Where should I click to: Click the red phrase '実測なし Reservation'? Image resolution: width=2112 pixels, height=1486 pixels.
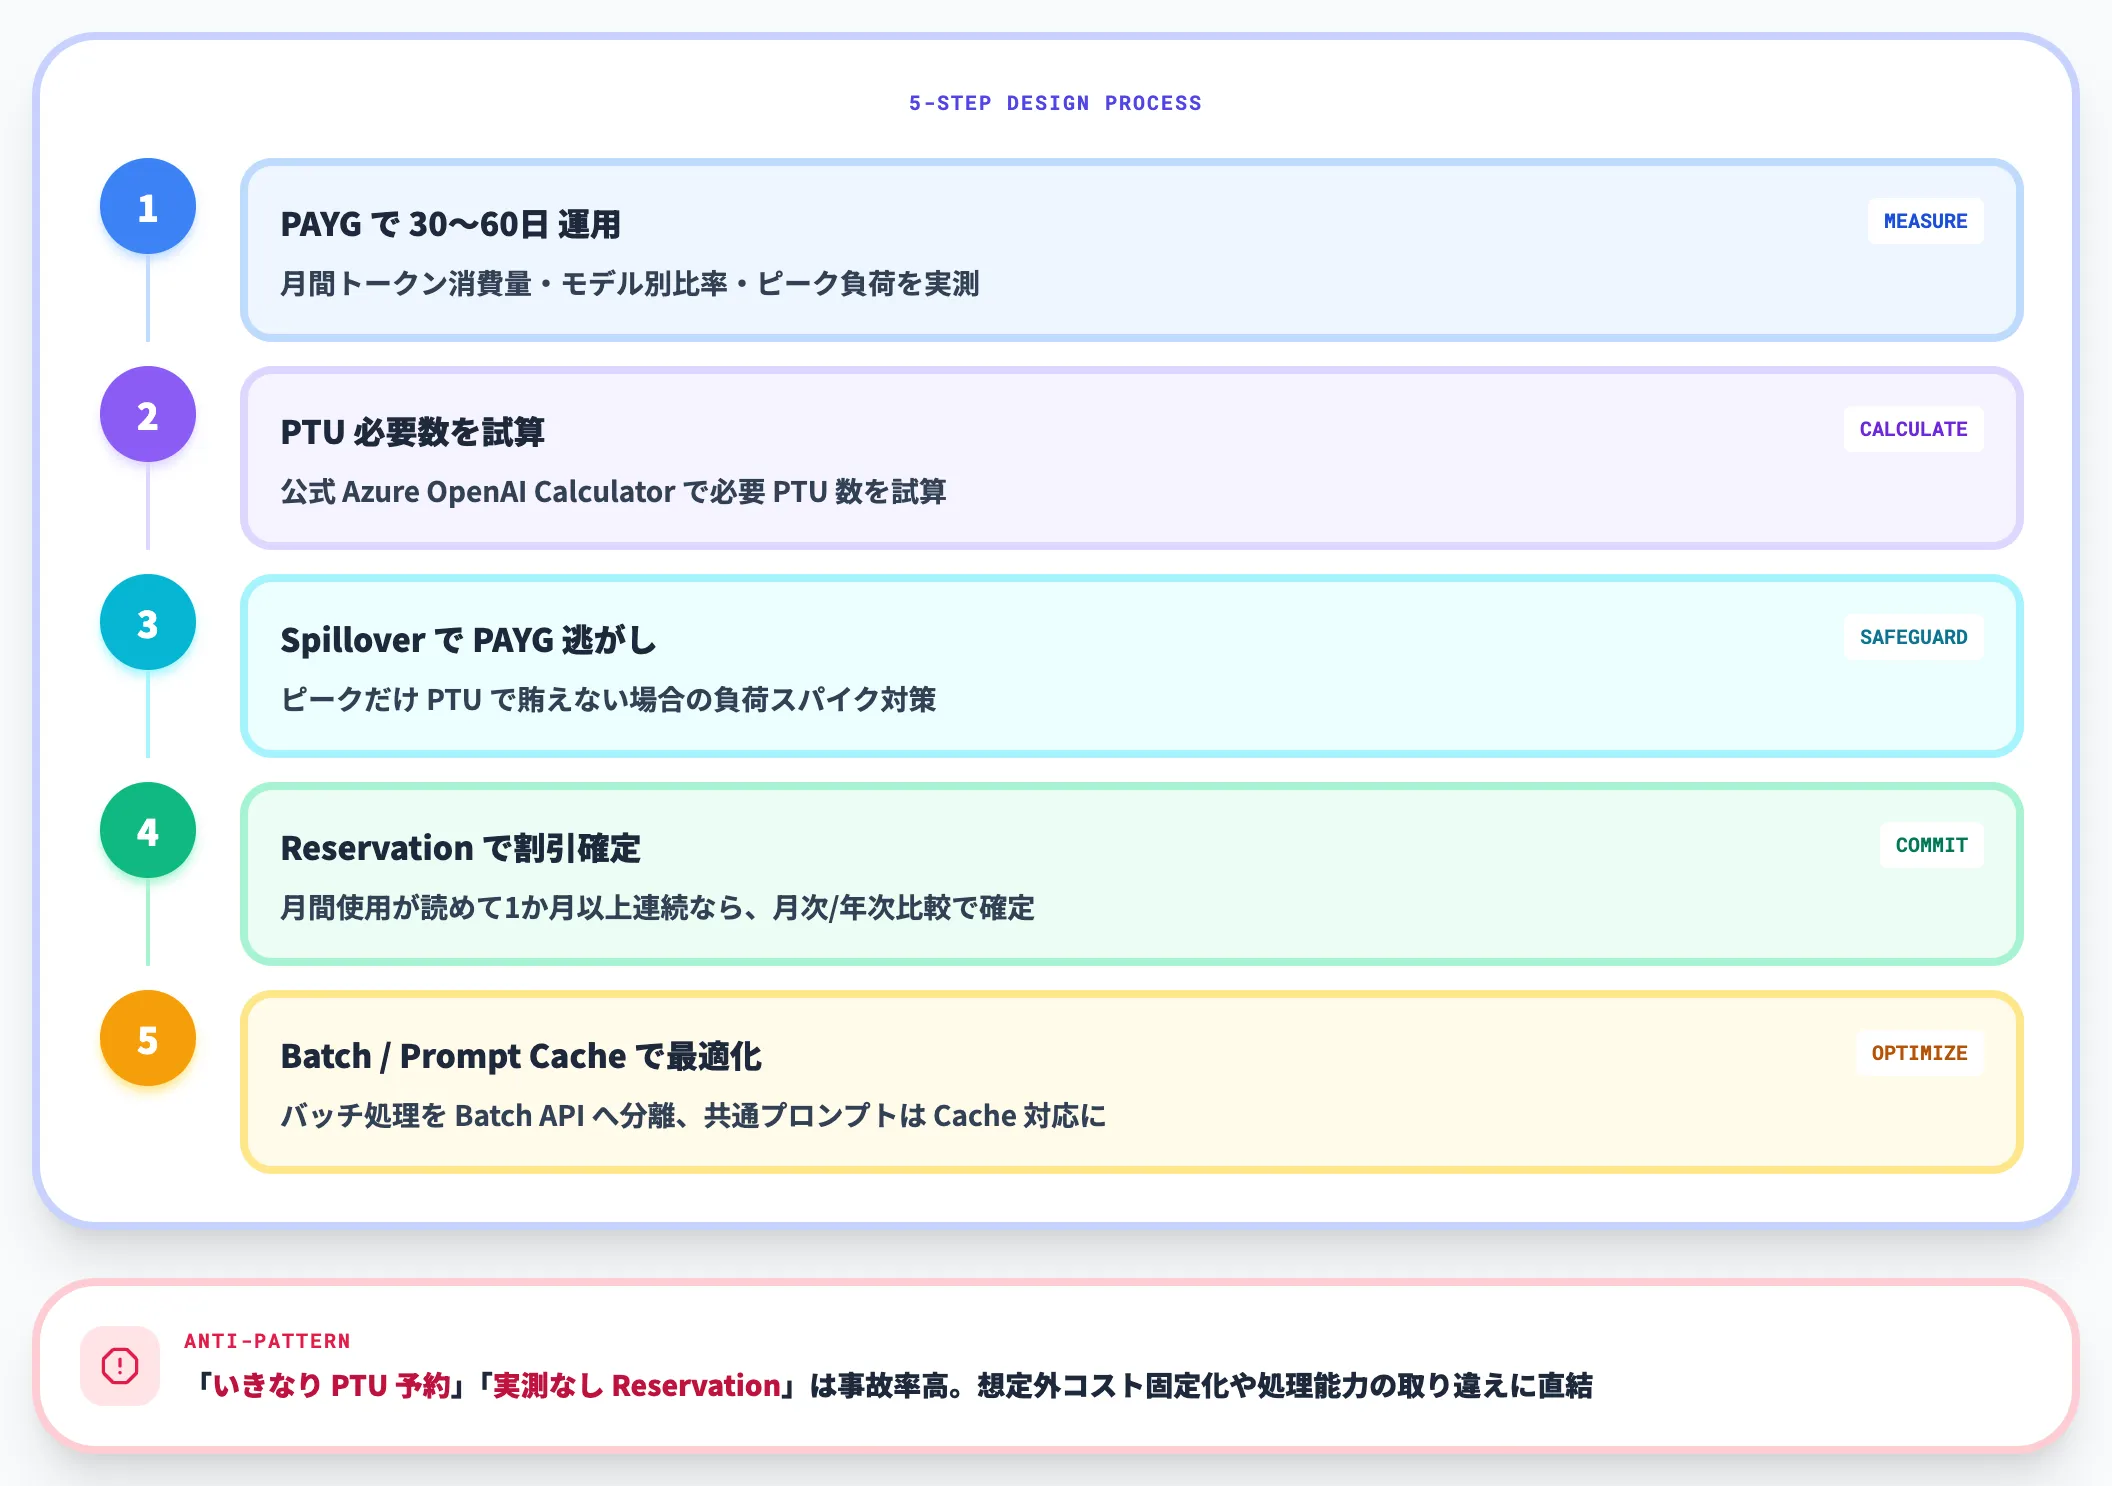636,1386
